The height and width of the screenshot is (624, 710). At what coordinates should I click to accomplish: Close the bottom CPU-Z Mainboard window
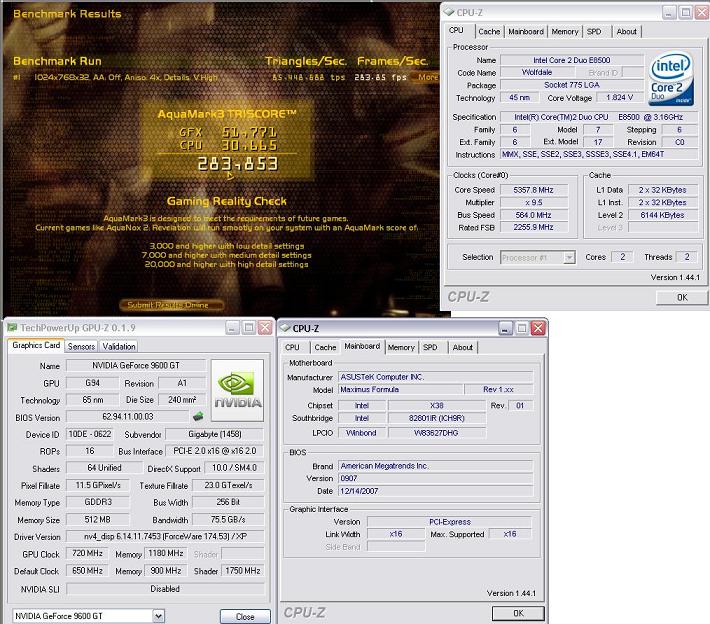tap(538, 328)
